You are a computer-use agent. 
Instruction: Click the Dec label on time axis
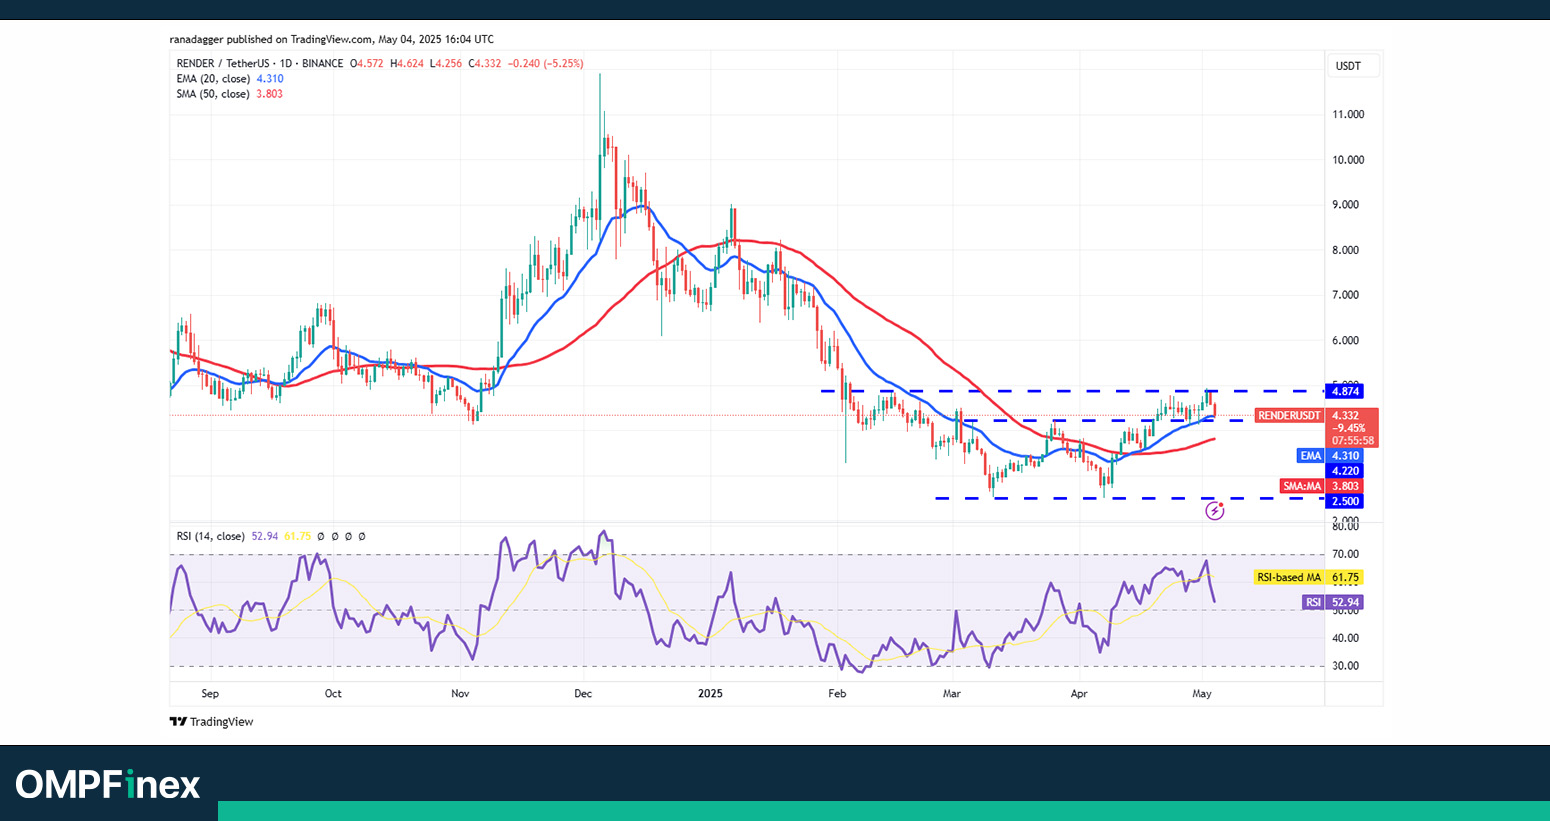click(x=584, y=693)
